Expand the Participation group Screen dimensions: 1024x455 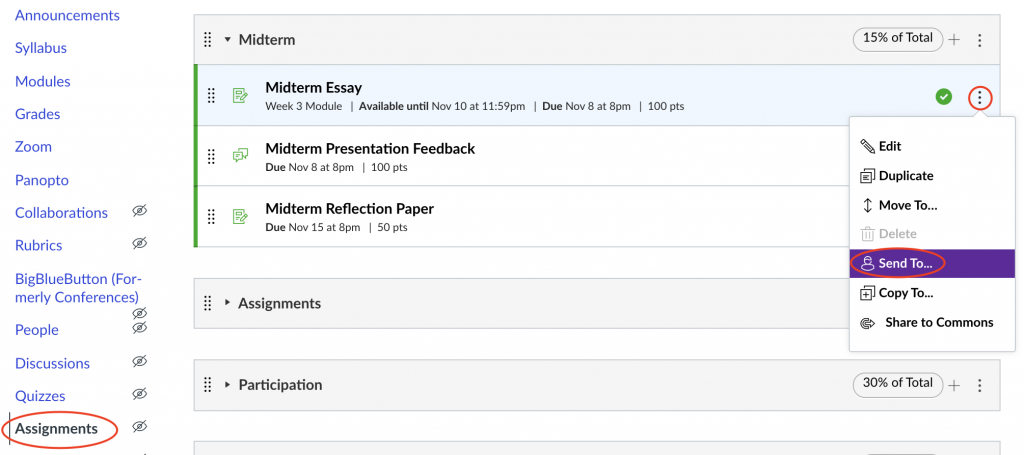tap(227, 384)
